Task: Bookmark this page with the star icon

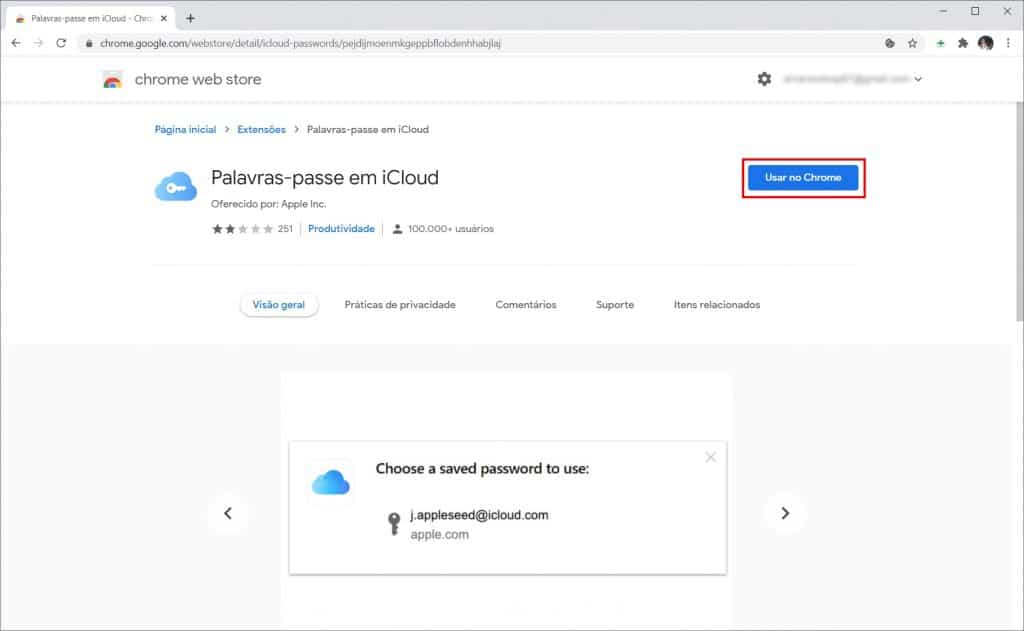Action: [912, 43]
